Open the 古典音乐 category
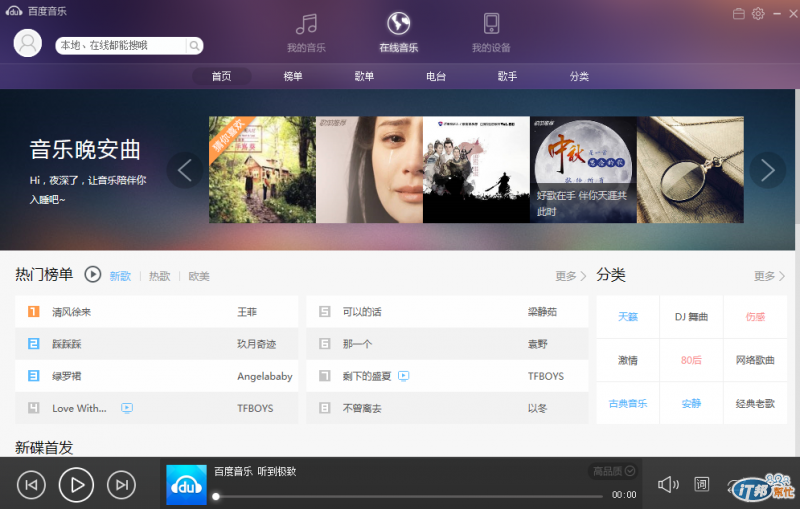 click(x=628, y=403)
